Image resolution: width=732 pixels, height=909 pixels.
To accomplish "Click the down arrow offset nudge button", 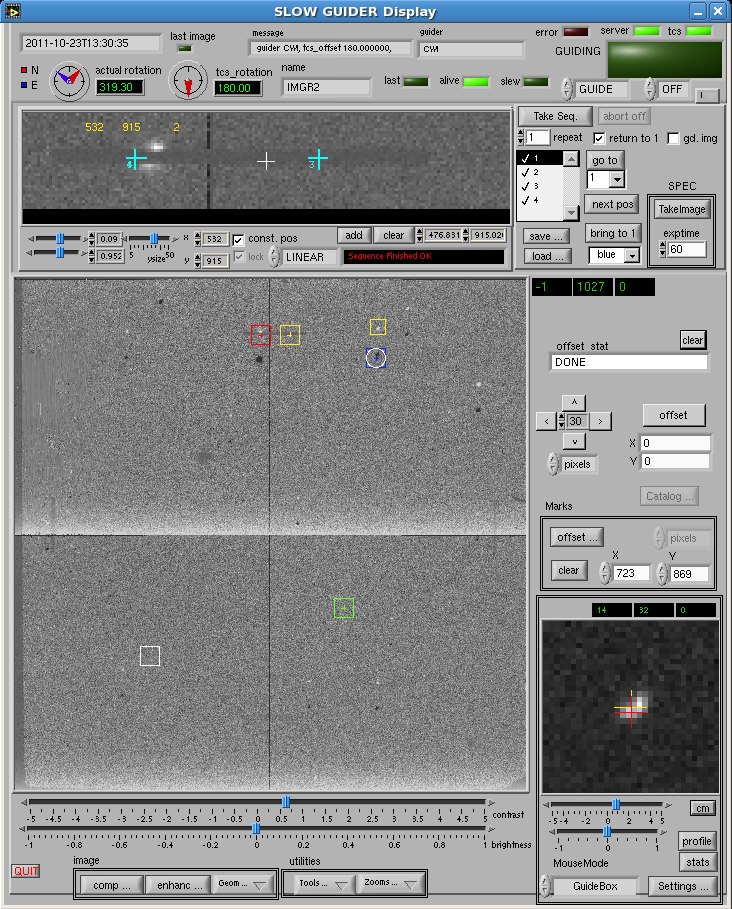I will pyautogui.click(x=574, y=441).
